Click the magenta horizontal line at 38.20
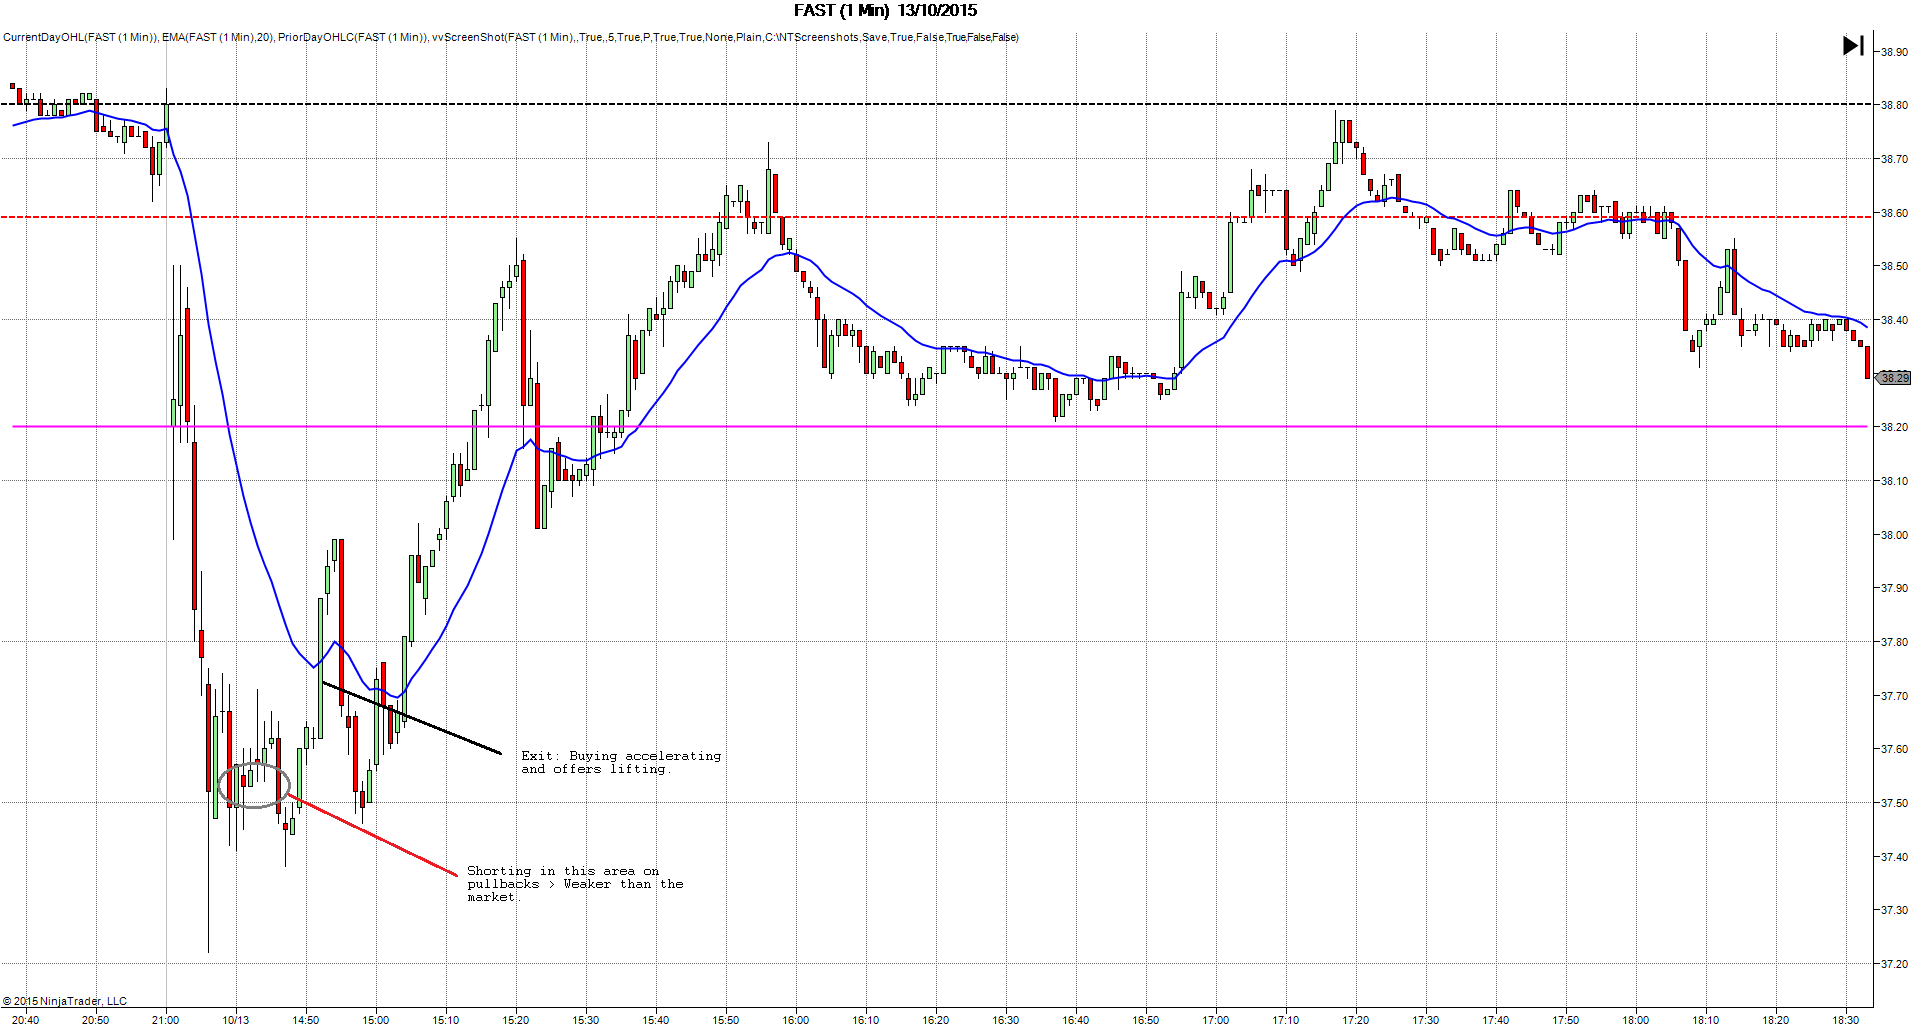The height and width of the screenshot is (1034, 1920). click(x=940, y=427)
